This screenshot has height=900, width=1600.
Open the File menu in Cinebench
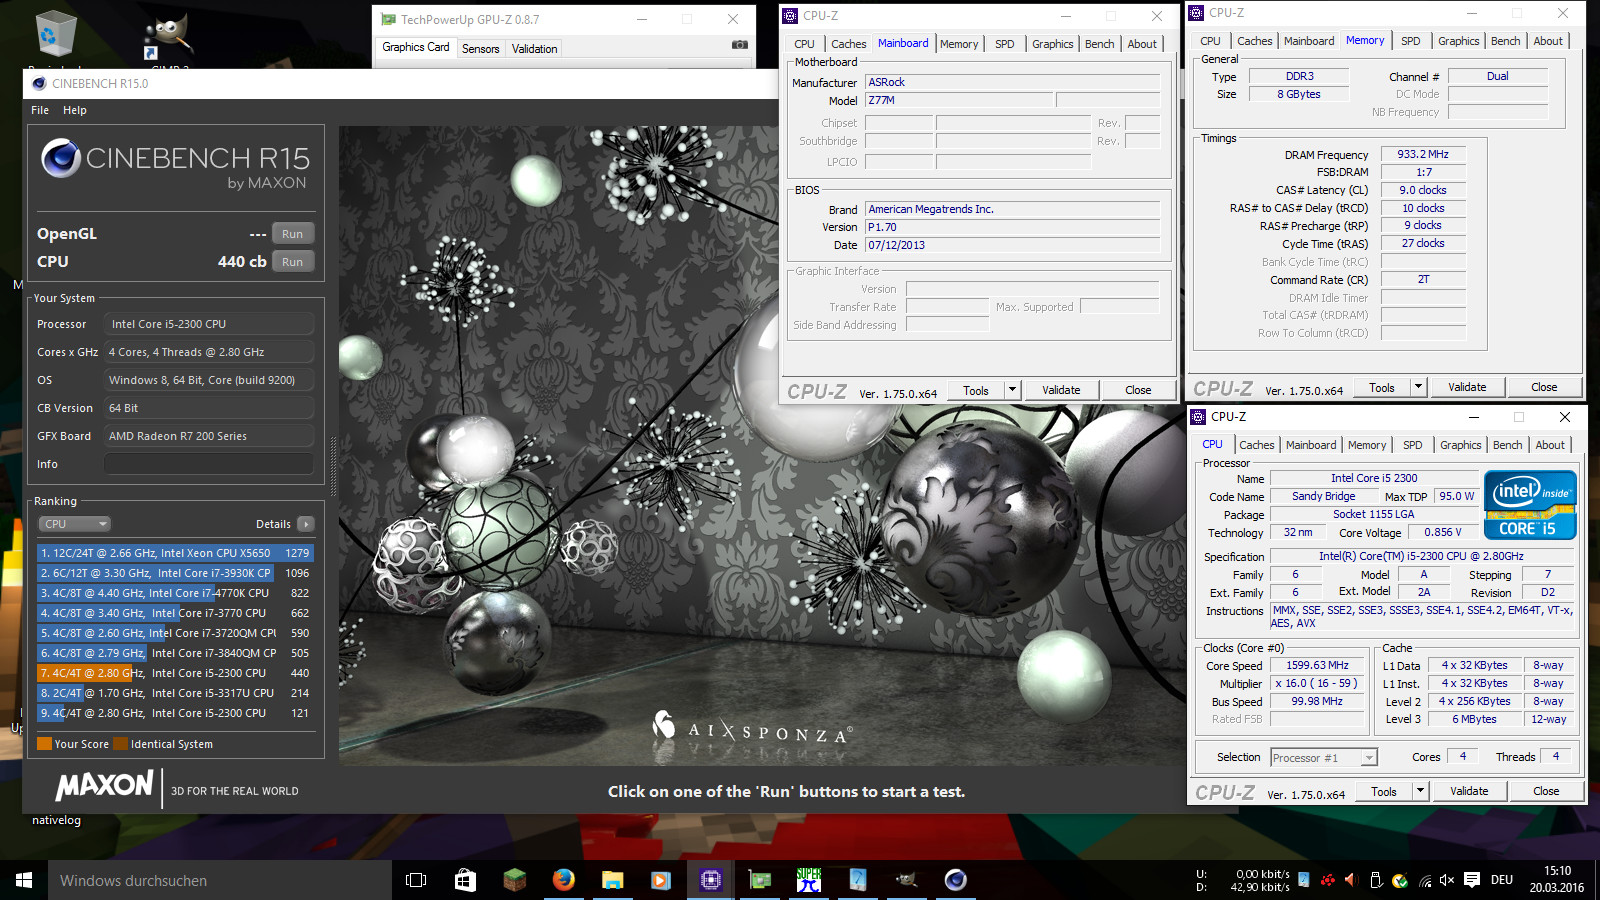pyautogui.click(x=40, y=110)
